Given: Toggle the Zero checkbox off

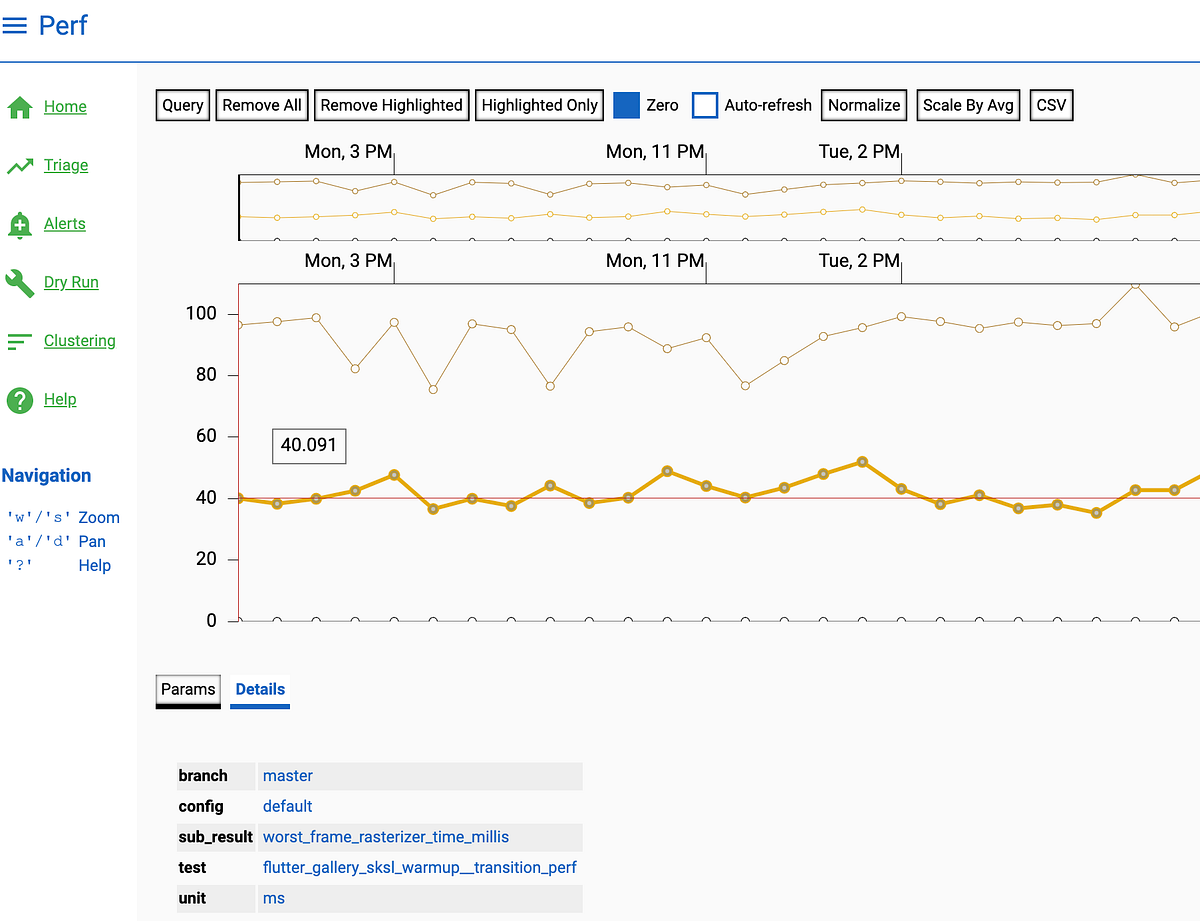Looking at the screenshot, I should pyautogui.click(x=625, y=104).
